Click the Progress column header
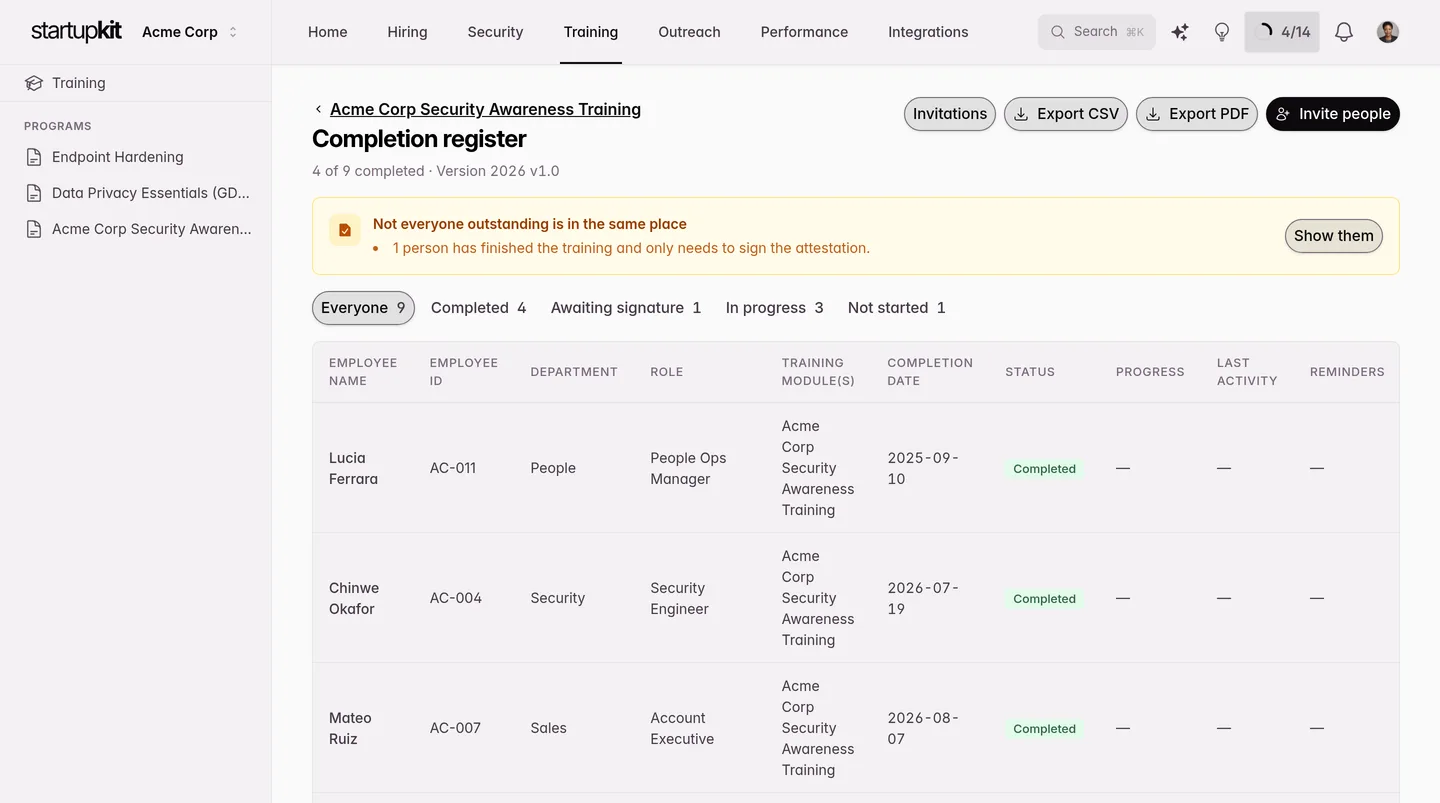The width and height of the screenshot is (1440, 803). [x=1150, y=372]
